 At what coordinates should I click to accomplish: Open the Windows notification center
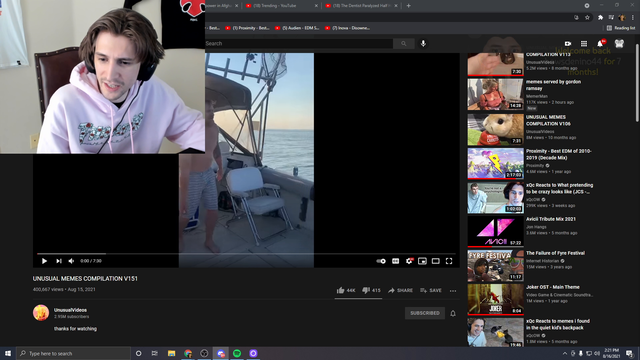(x=630, y=353)
